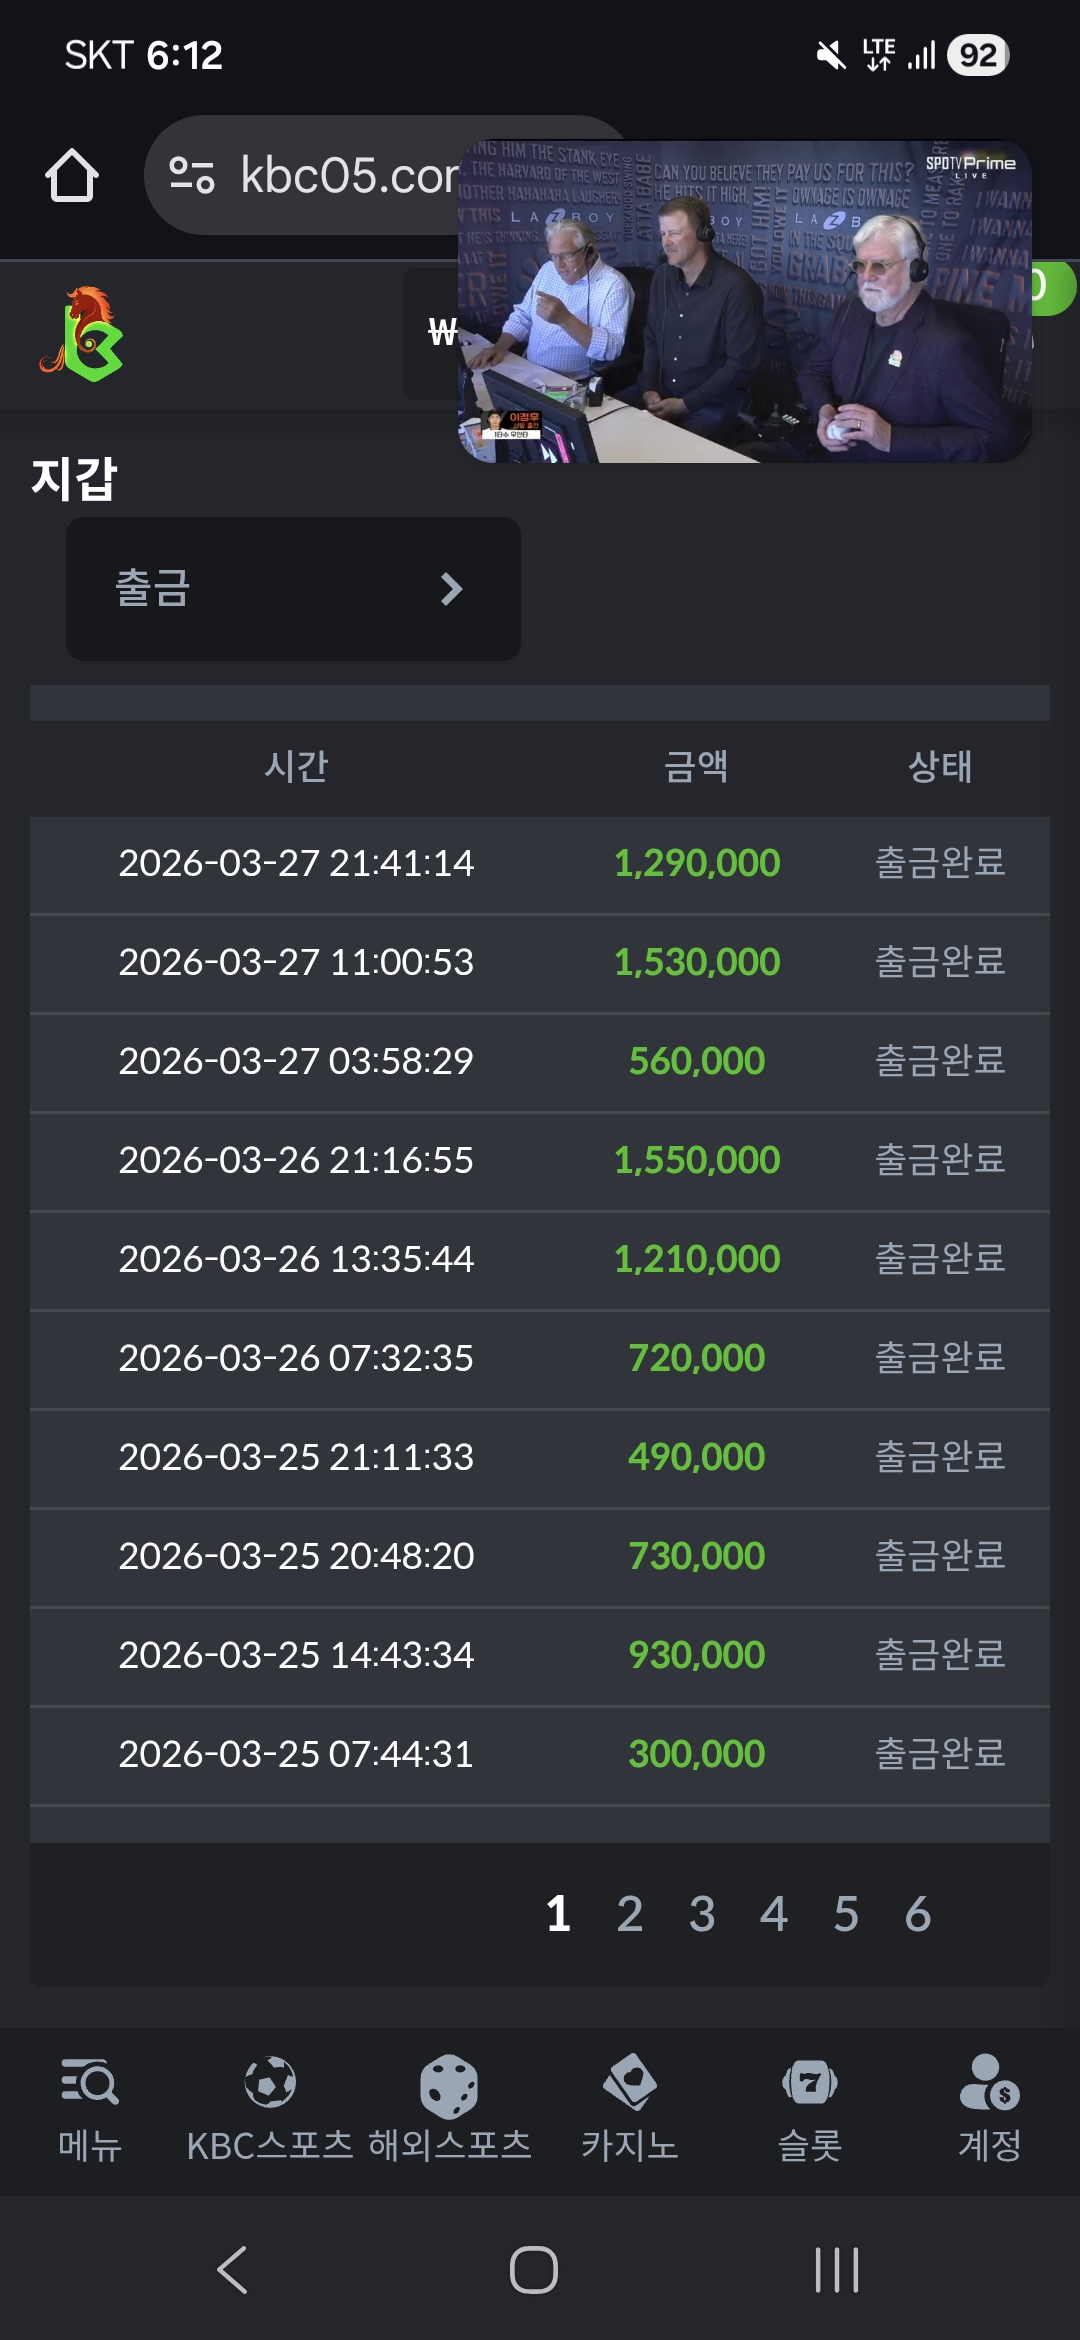The height and width of the screenshot is (2340, 1080).
Task: Tap the SPOTV Prime floating video
Action: coord(745,302)
